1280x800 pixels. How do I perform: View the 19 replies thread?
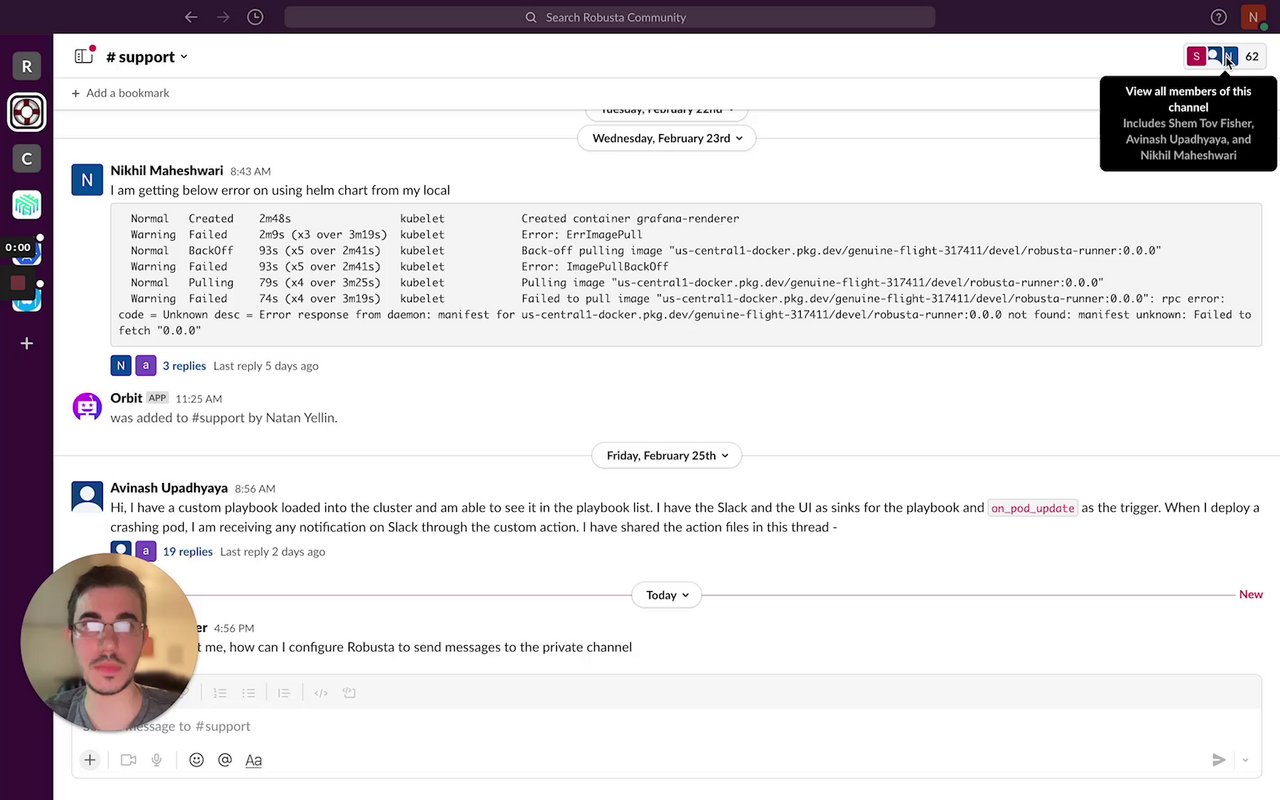click(188, 552)
